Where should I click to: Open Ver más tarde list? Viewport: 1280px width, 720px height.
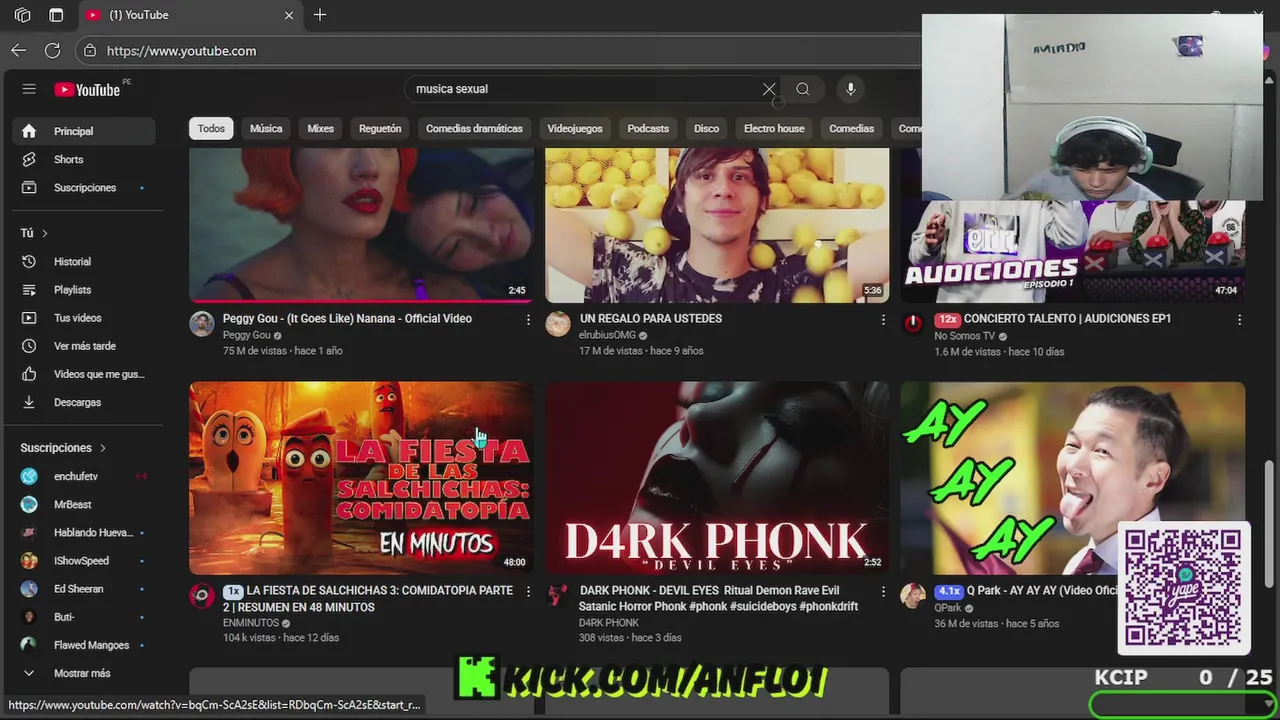click(83, 345)
